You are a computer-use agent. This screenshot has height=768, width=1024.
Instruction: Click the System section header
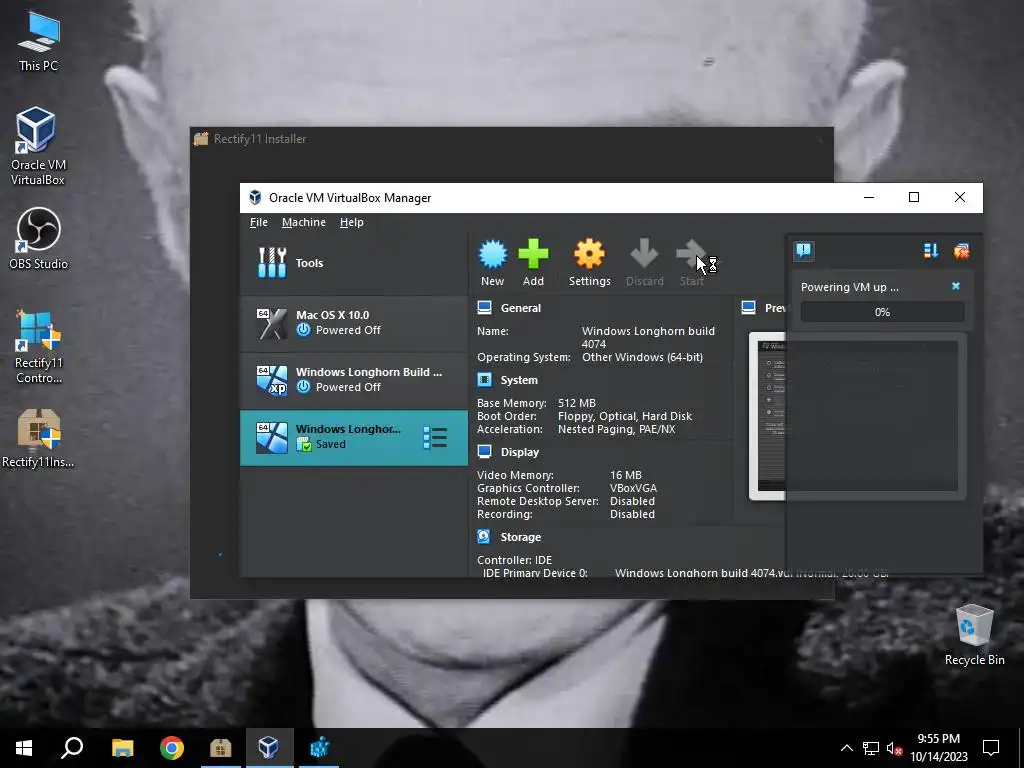pyautogui.click(x=519, y=380)
